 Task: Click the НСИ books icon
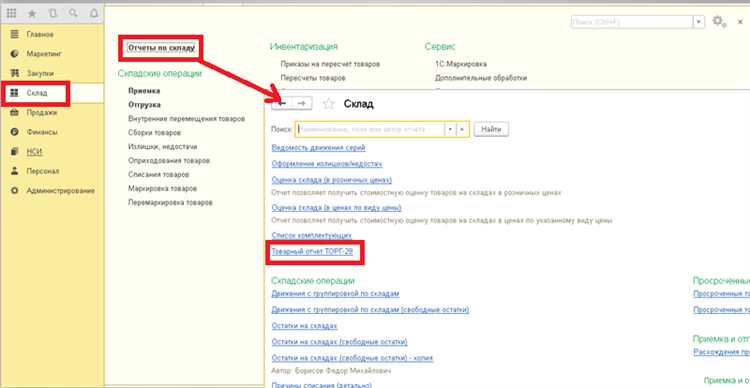pos(14,152)
